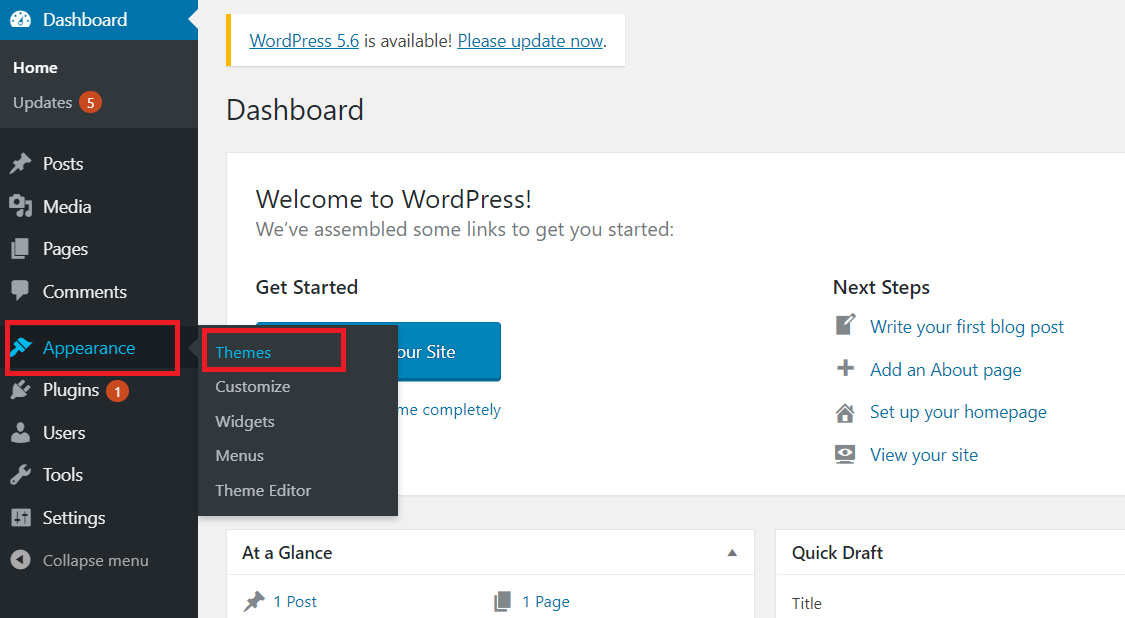This screenshot has width=1125, height=618.
Task: Choose Customize in the Appearance flyout
Action: tap(253, 386)
